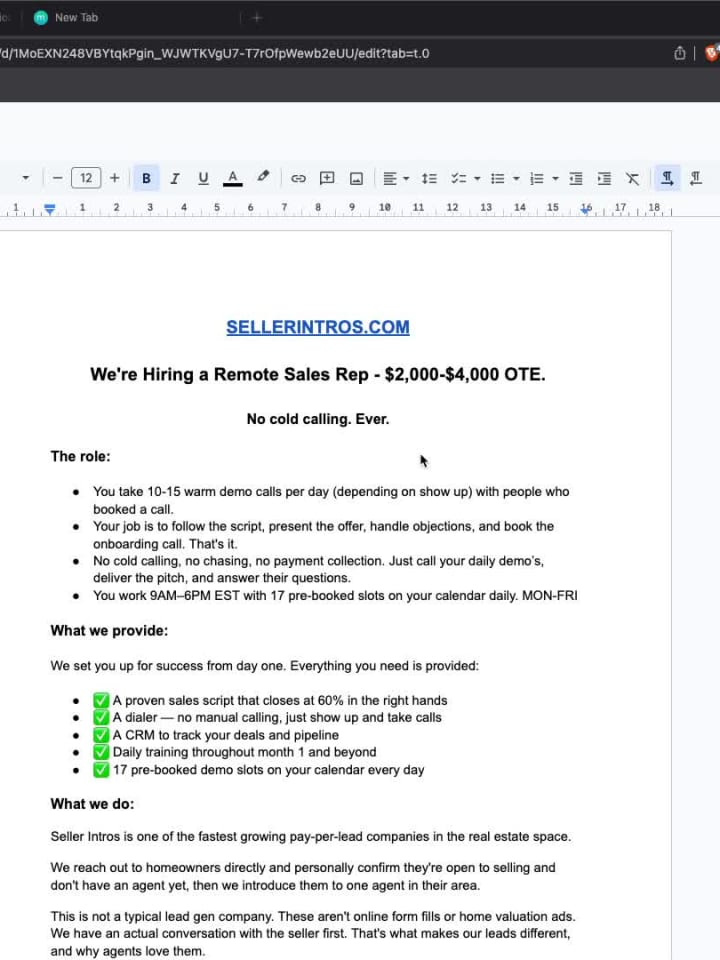Click the right indent marker on ruler
Screen dimensions: 720x960
click(x=587, y=209)
